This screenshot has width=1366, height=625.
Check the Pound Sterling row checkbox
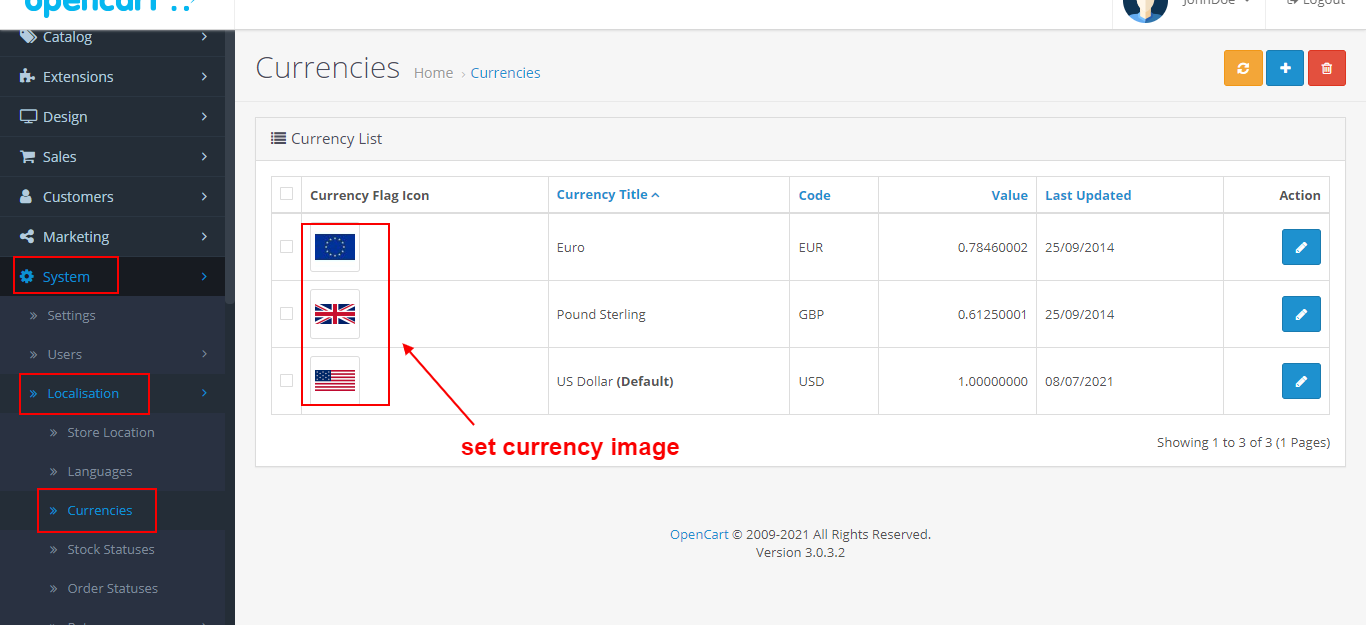click(287, 313)
